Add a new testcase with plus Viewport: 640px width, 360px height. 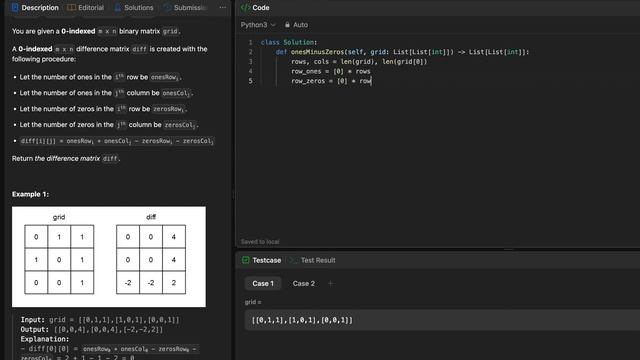(x=331, y=283)
